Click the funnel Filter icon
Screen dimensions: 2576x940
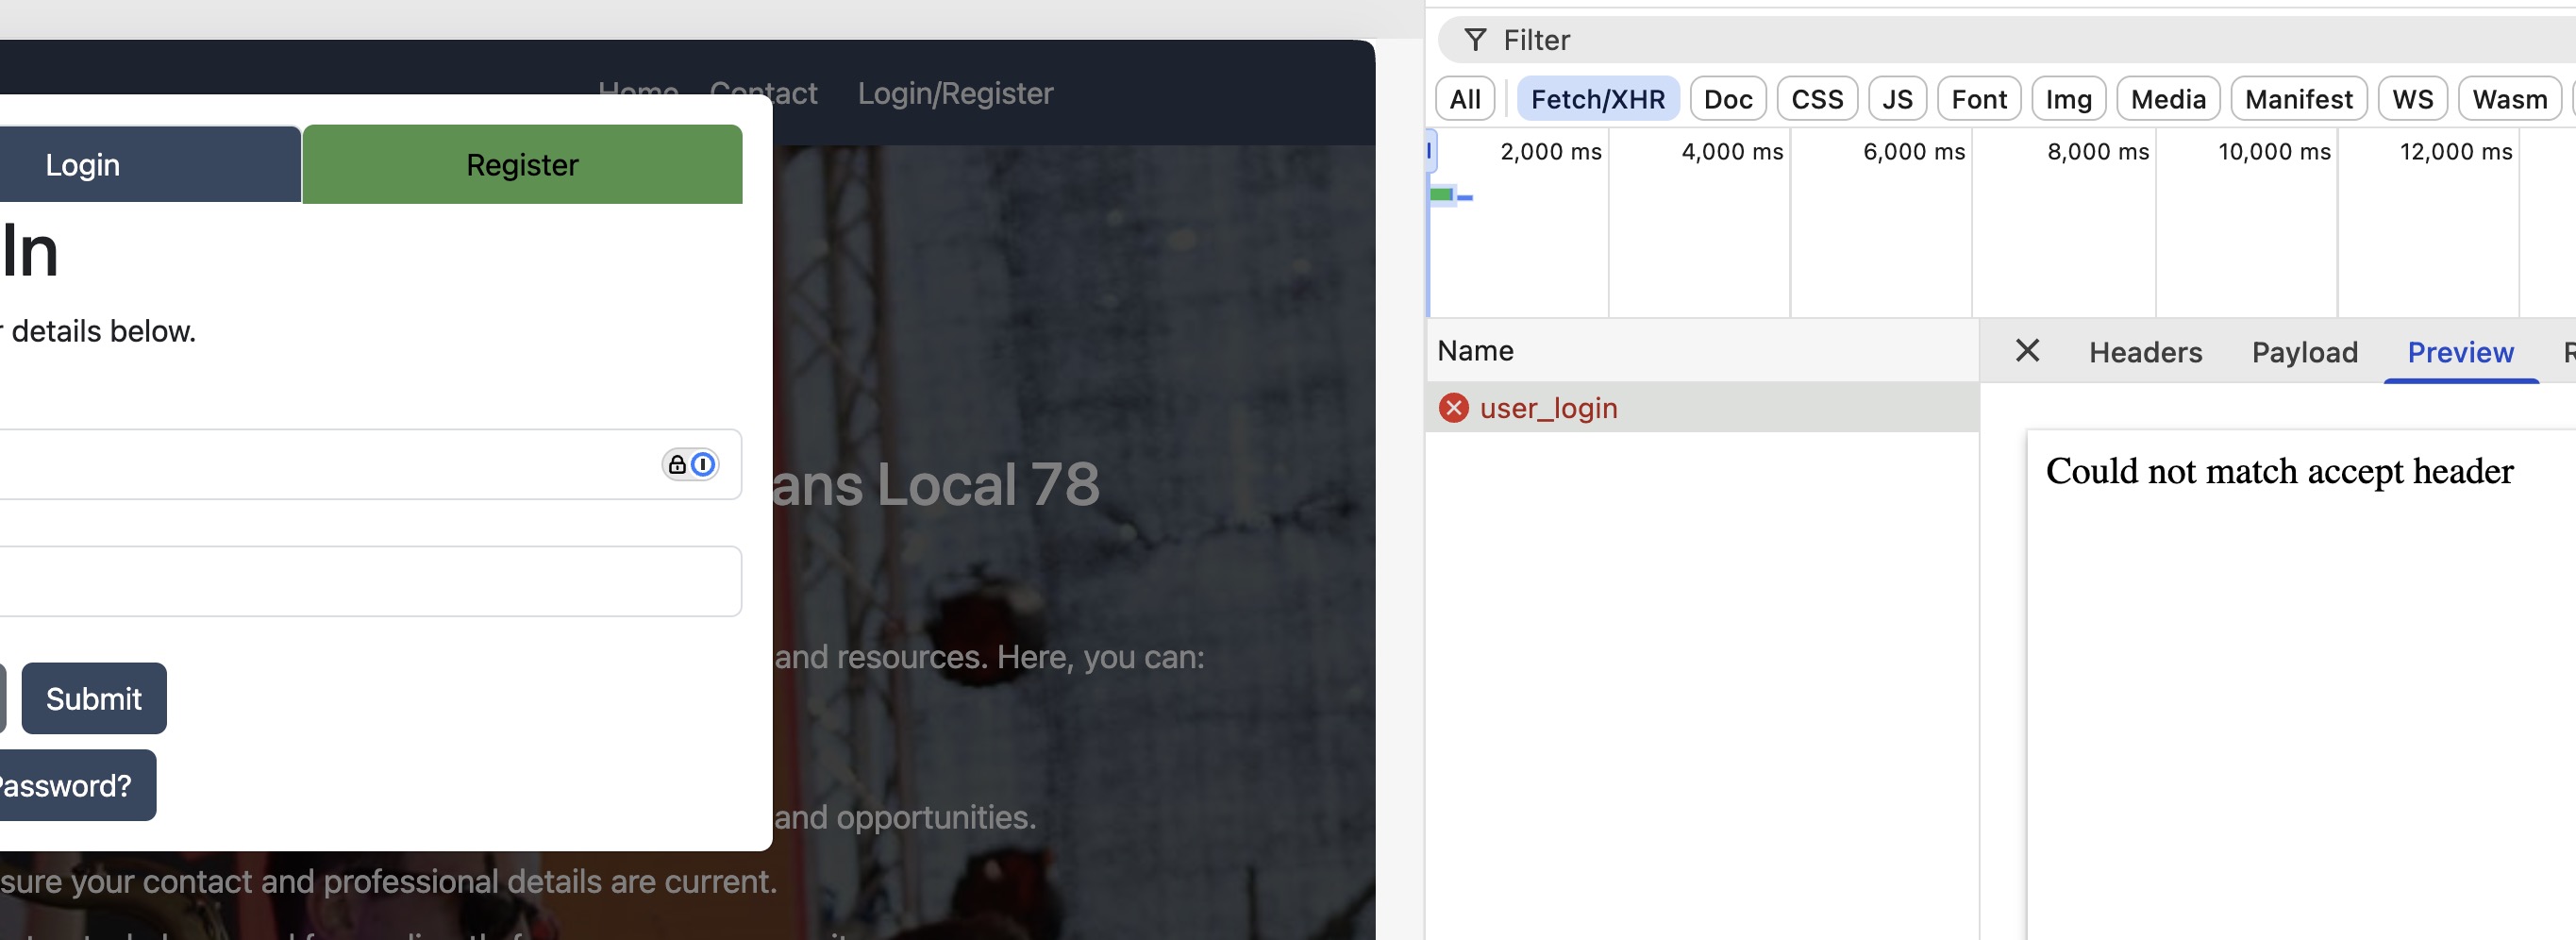click(1474, 40)
